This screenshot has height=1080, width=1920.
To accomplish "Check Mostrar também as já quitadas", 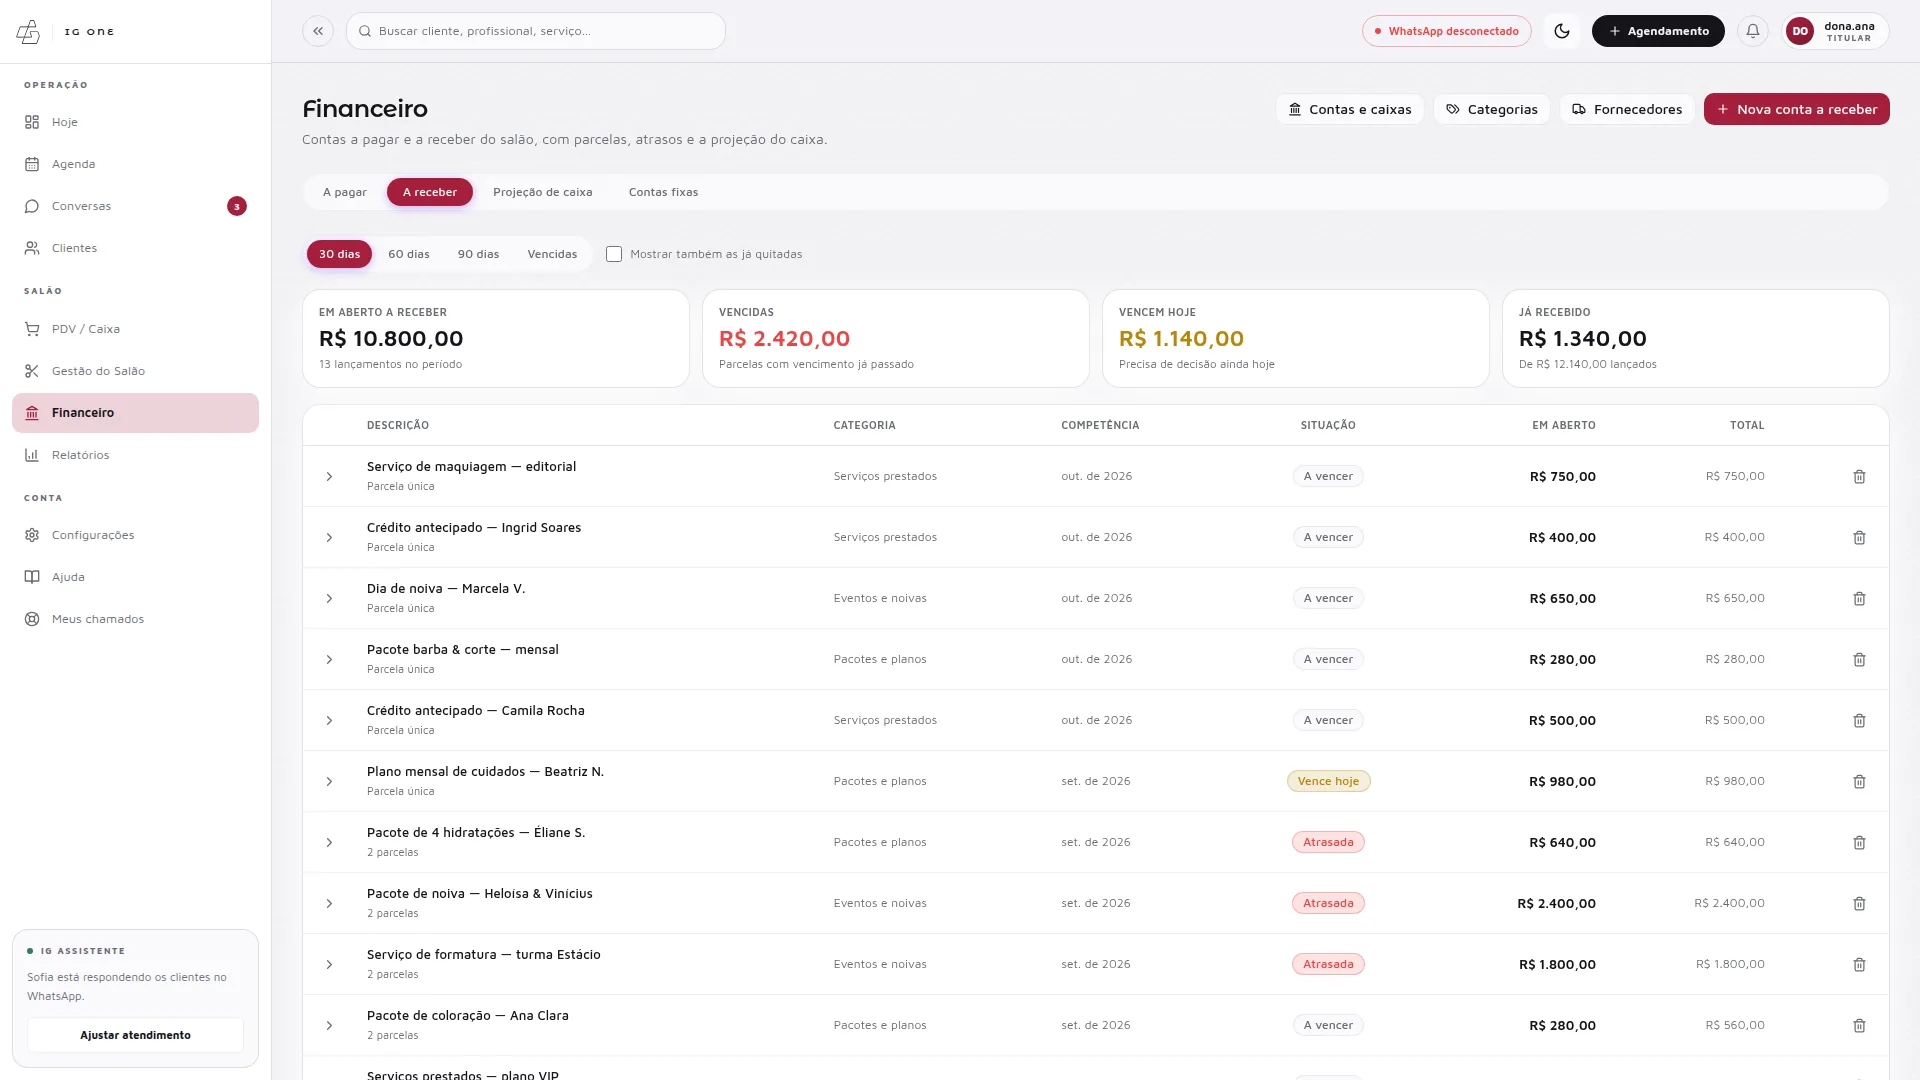I will tap(614, 254).
